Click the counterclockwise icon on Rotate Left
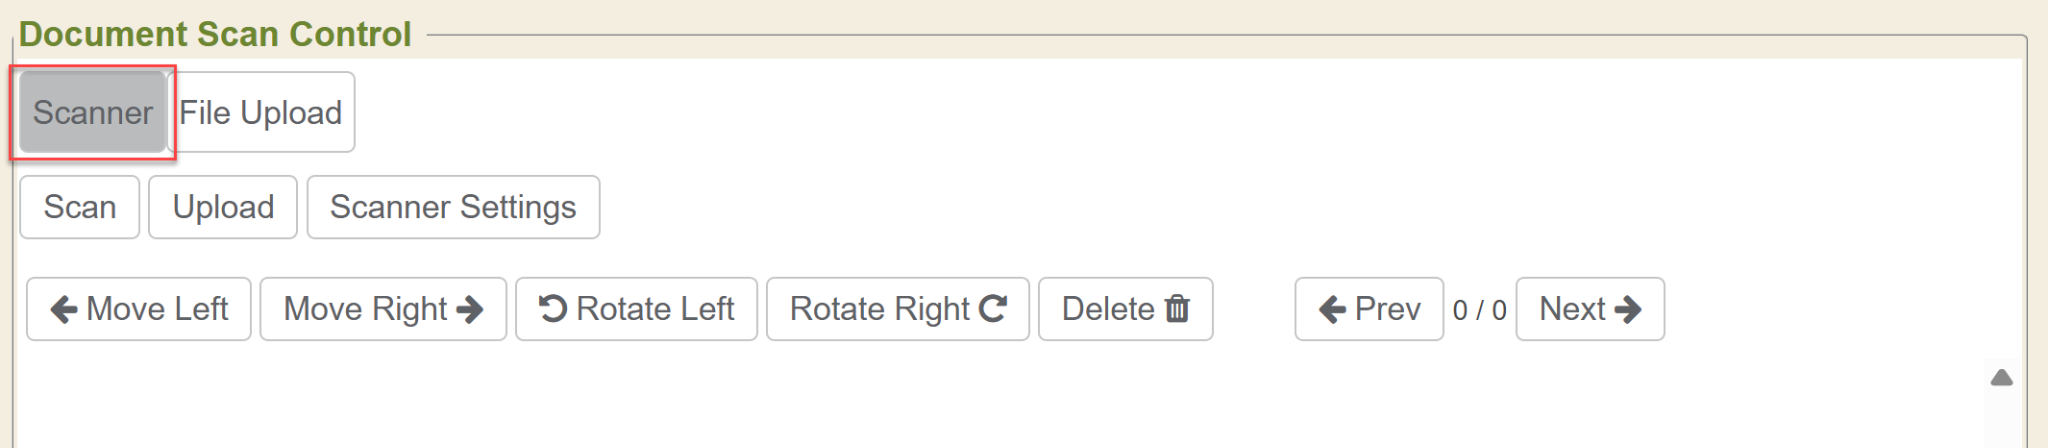 click(x=553, y=309)
